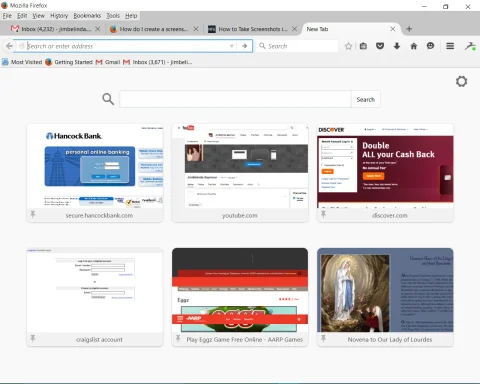This screenshot has width=480, height=384.
Task: Click the smiley Hello chat icon
Action: point(430,46)
